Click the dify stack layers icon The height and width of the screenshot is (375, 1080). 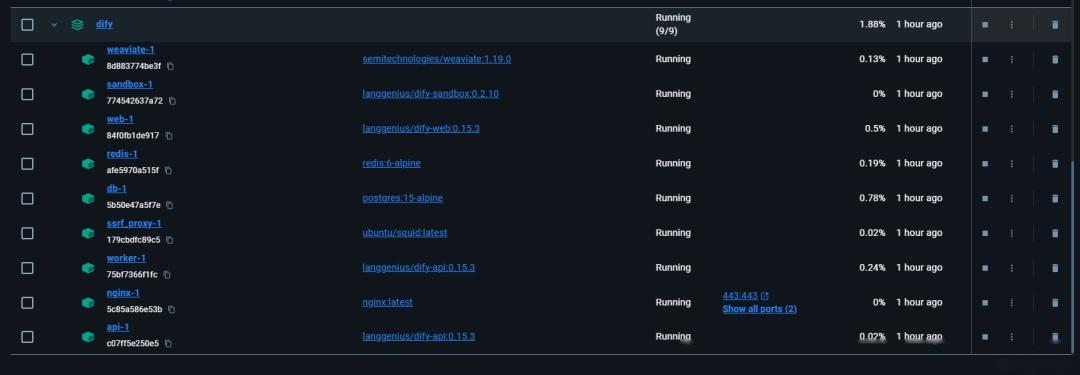point(78,25)
